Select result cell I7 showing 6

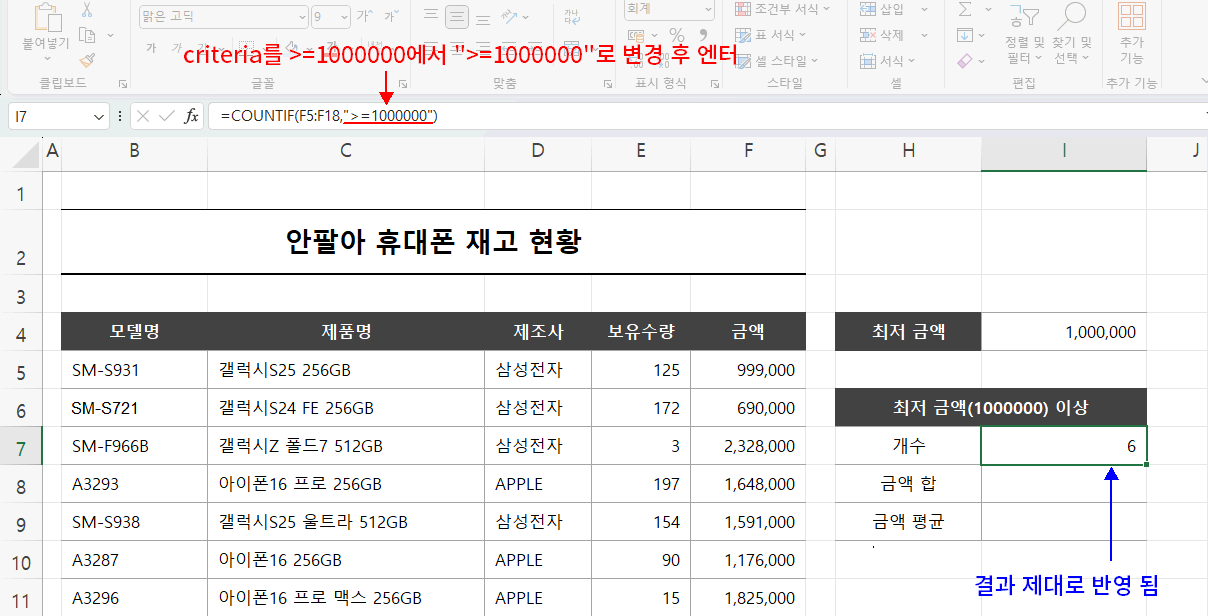tap(1064, 446)
